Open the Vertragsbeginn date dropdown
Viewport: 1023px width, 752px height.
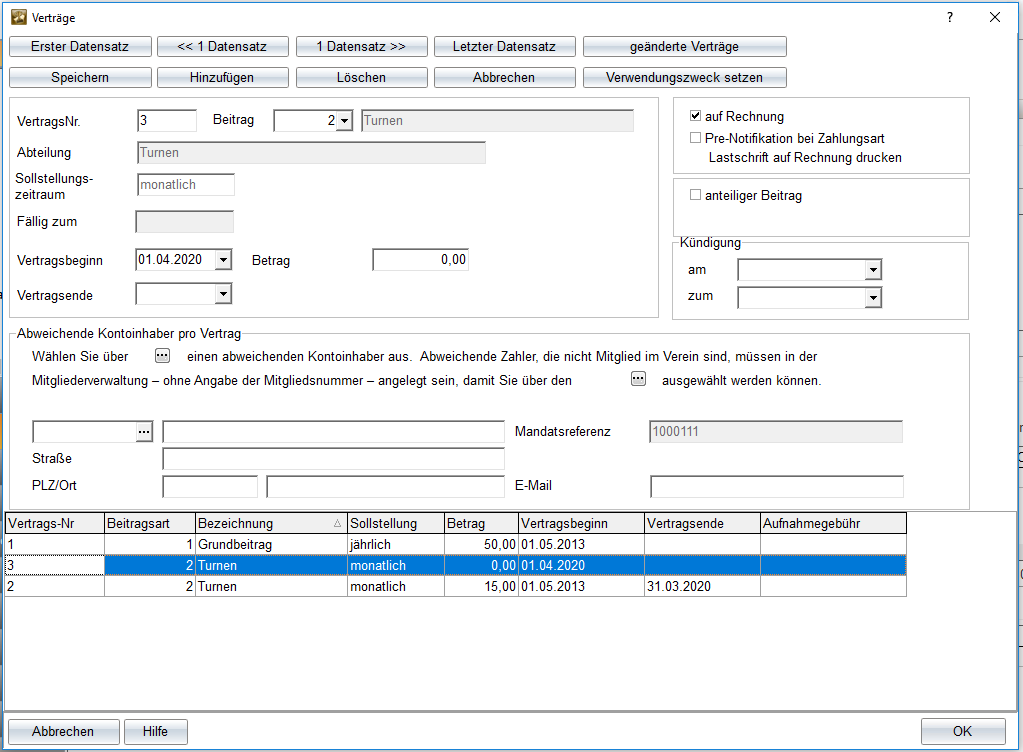point(223,260)
